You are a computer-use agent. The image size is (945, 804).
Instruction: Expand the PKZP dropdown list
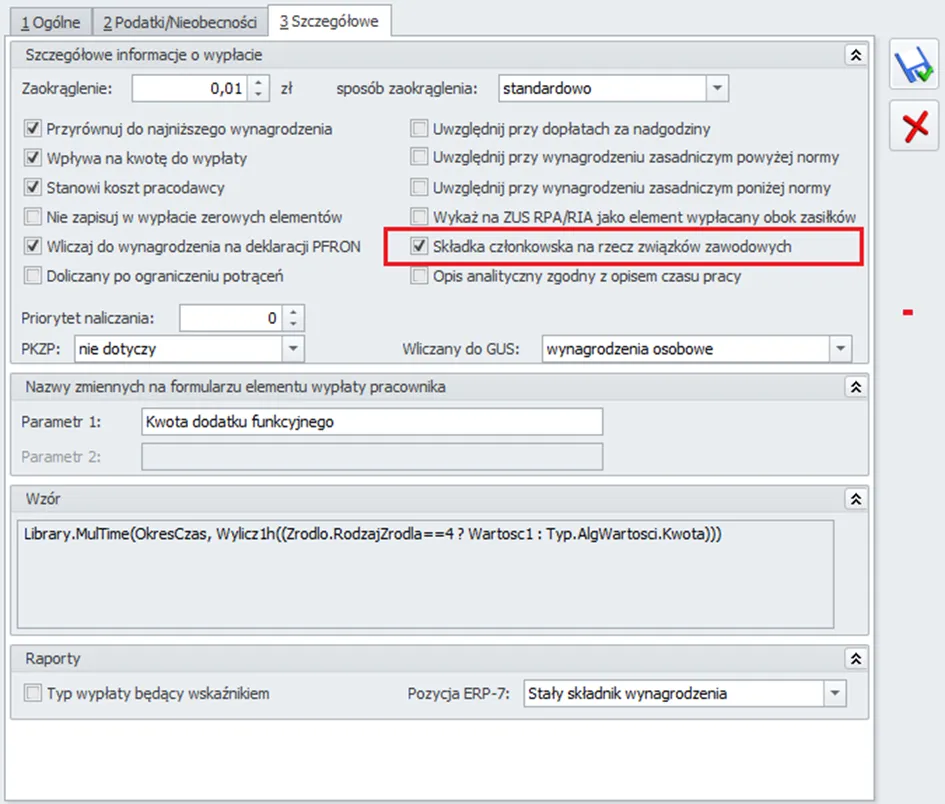(292, 349)
